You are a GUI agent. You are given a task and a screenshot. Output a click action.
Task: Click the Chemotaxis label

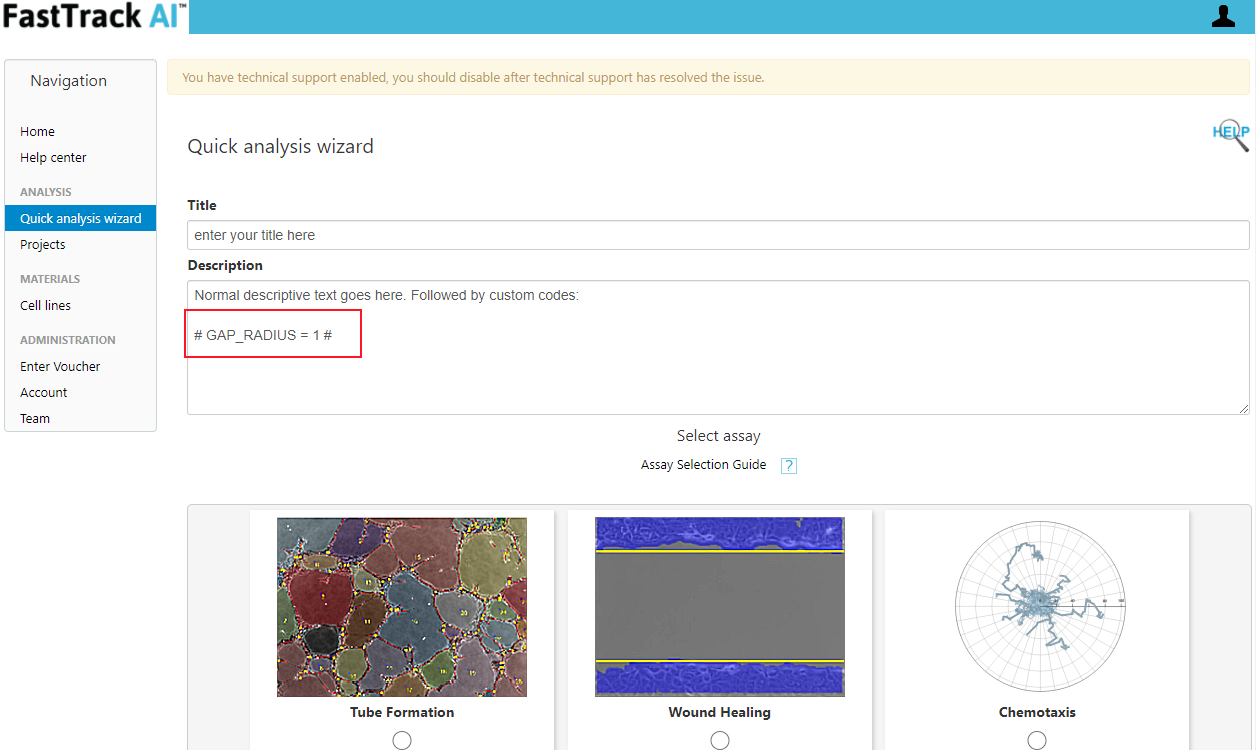[1037, 712]
